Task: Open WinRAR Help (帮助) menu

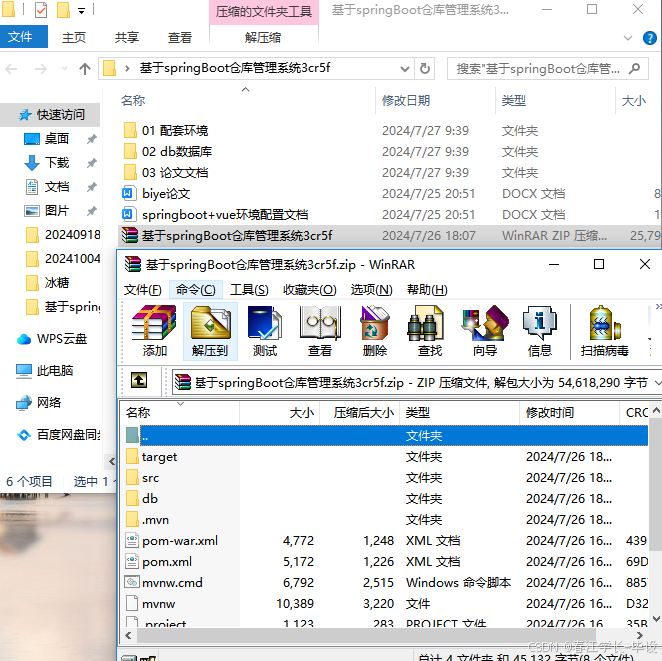Action: tap(427, 290)
